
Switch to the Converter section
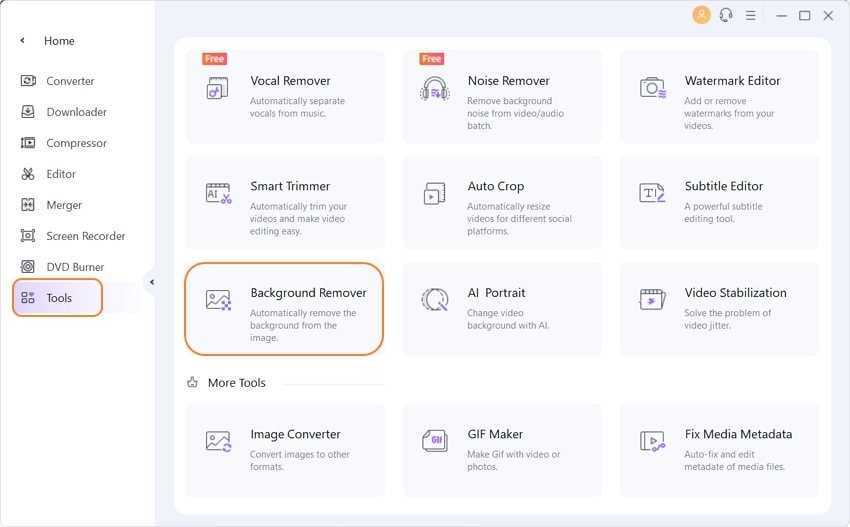tap(70, 81)
